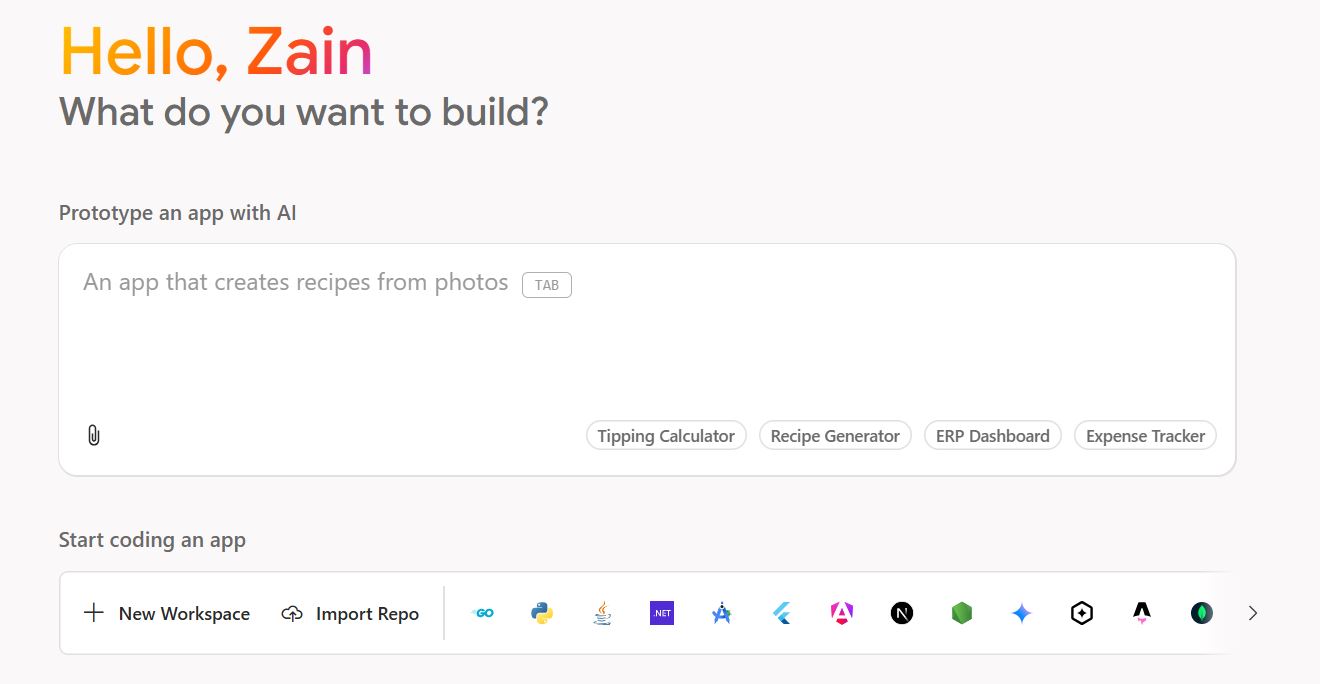This screenshot has width=1320, height=684.
Task: Pick the Expense Tracker suggestion chip
Action: 1145,436
